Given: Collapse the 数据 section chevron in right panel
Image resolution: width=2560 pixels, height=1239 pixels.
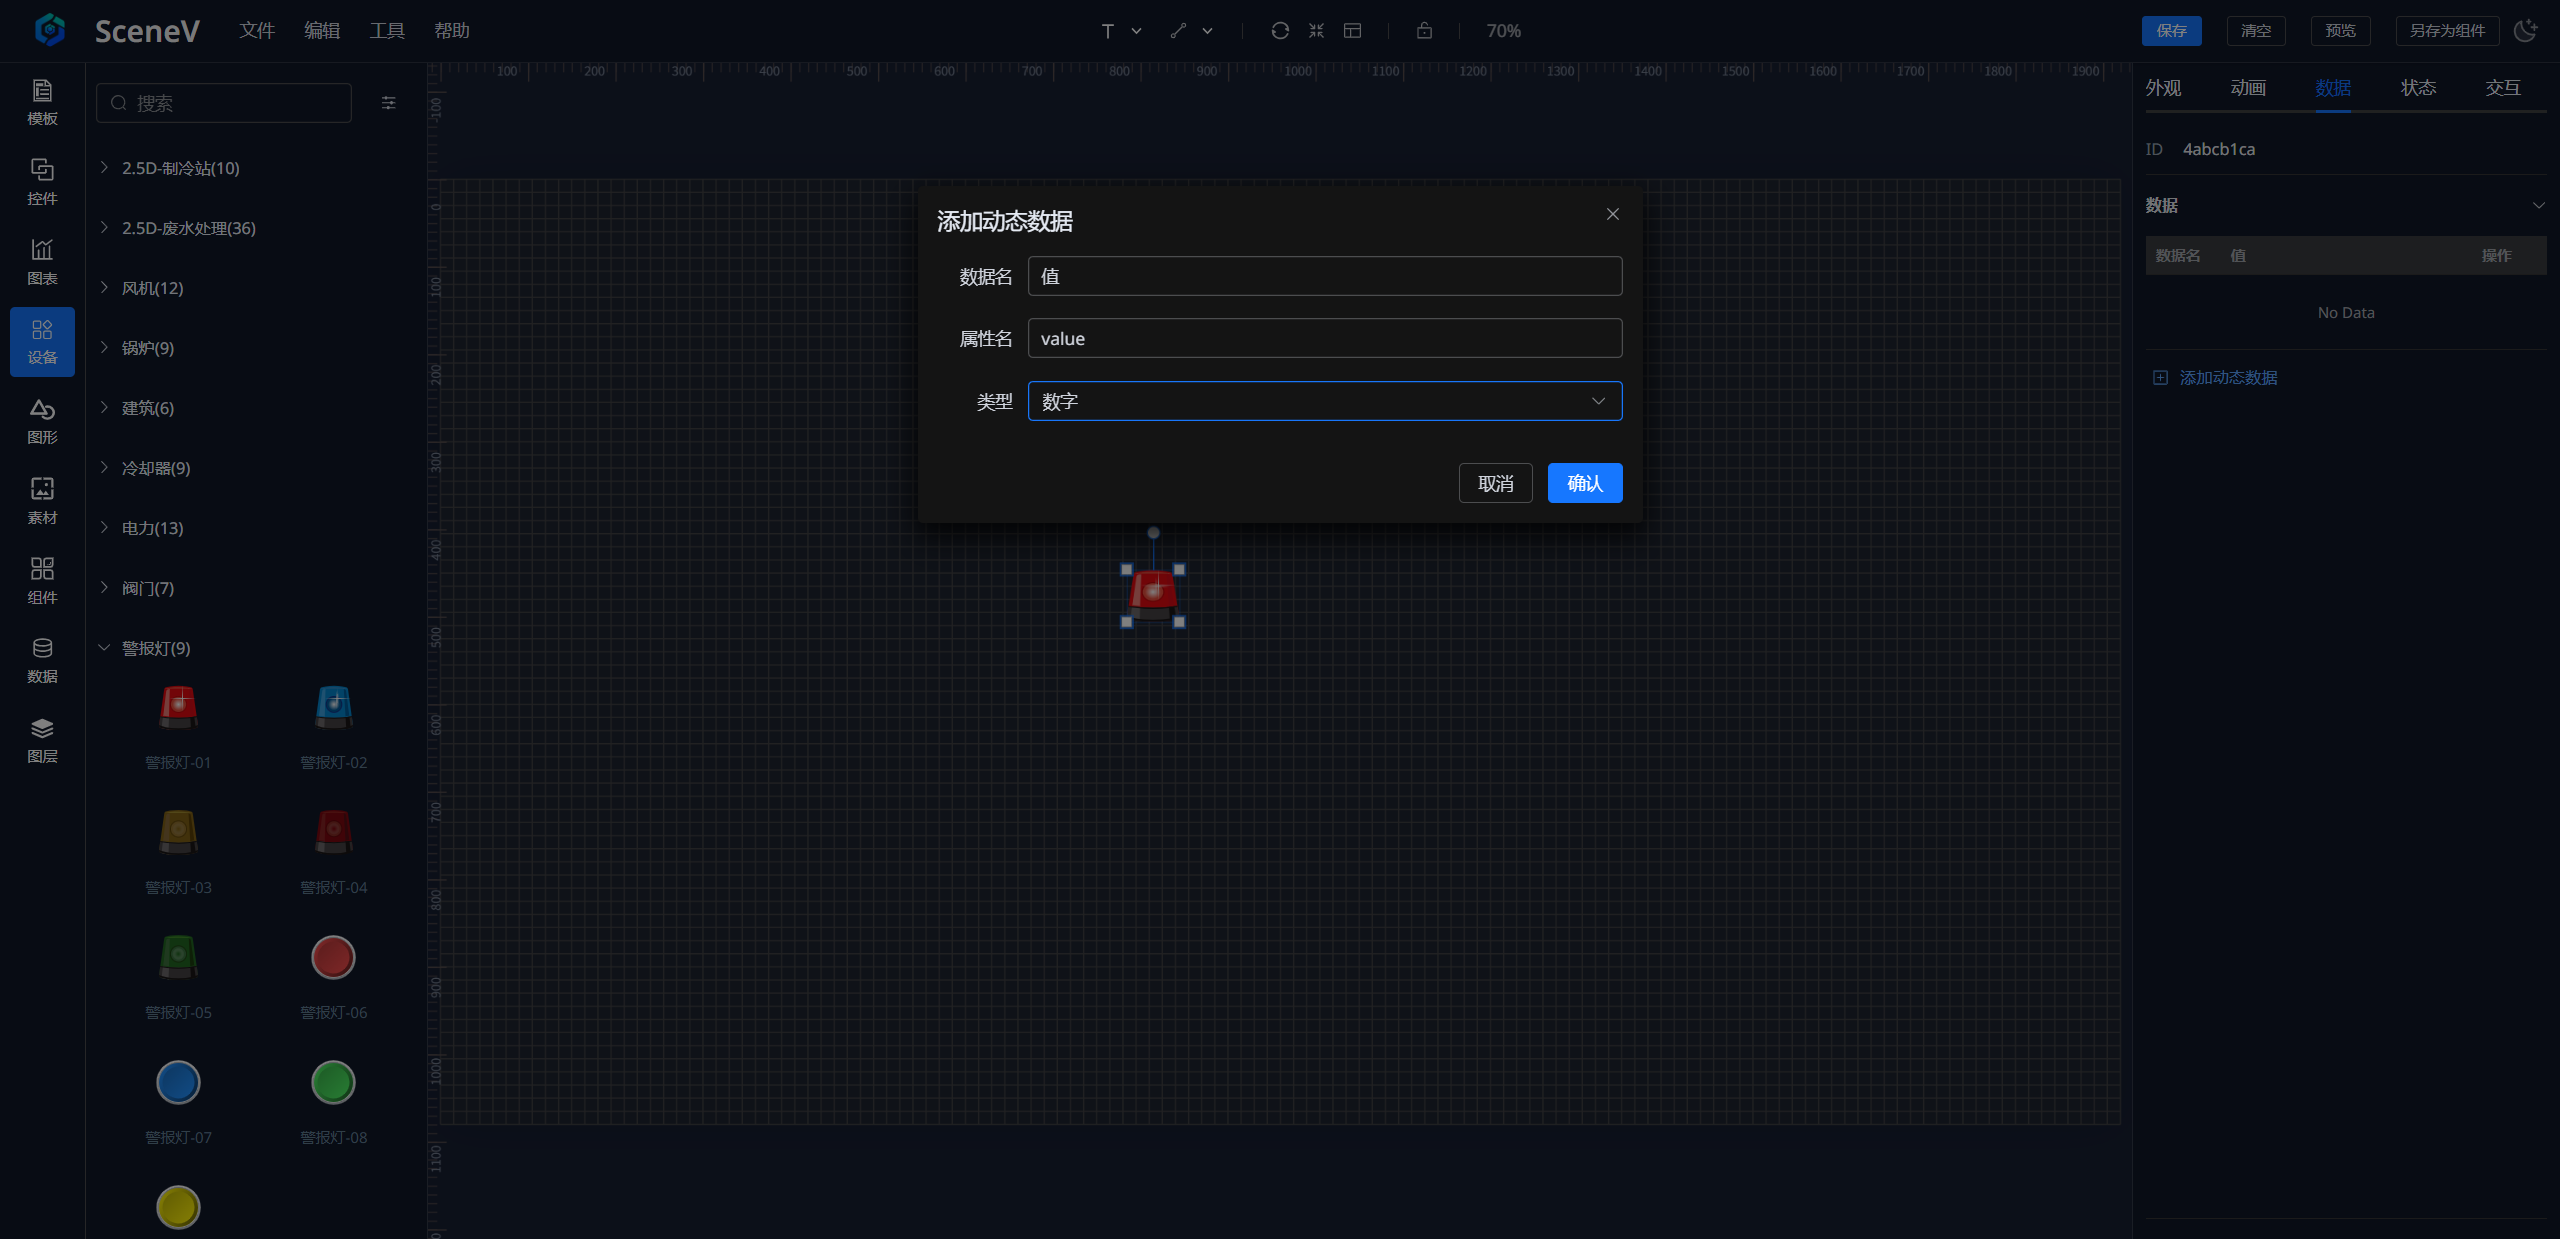Looking at the screenshot, I should coord(2538,205).
